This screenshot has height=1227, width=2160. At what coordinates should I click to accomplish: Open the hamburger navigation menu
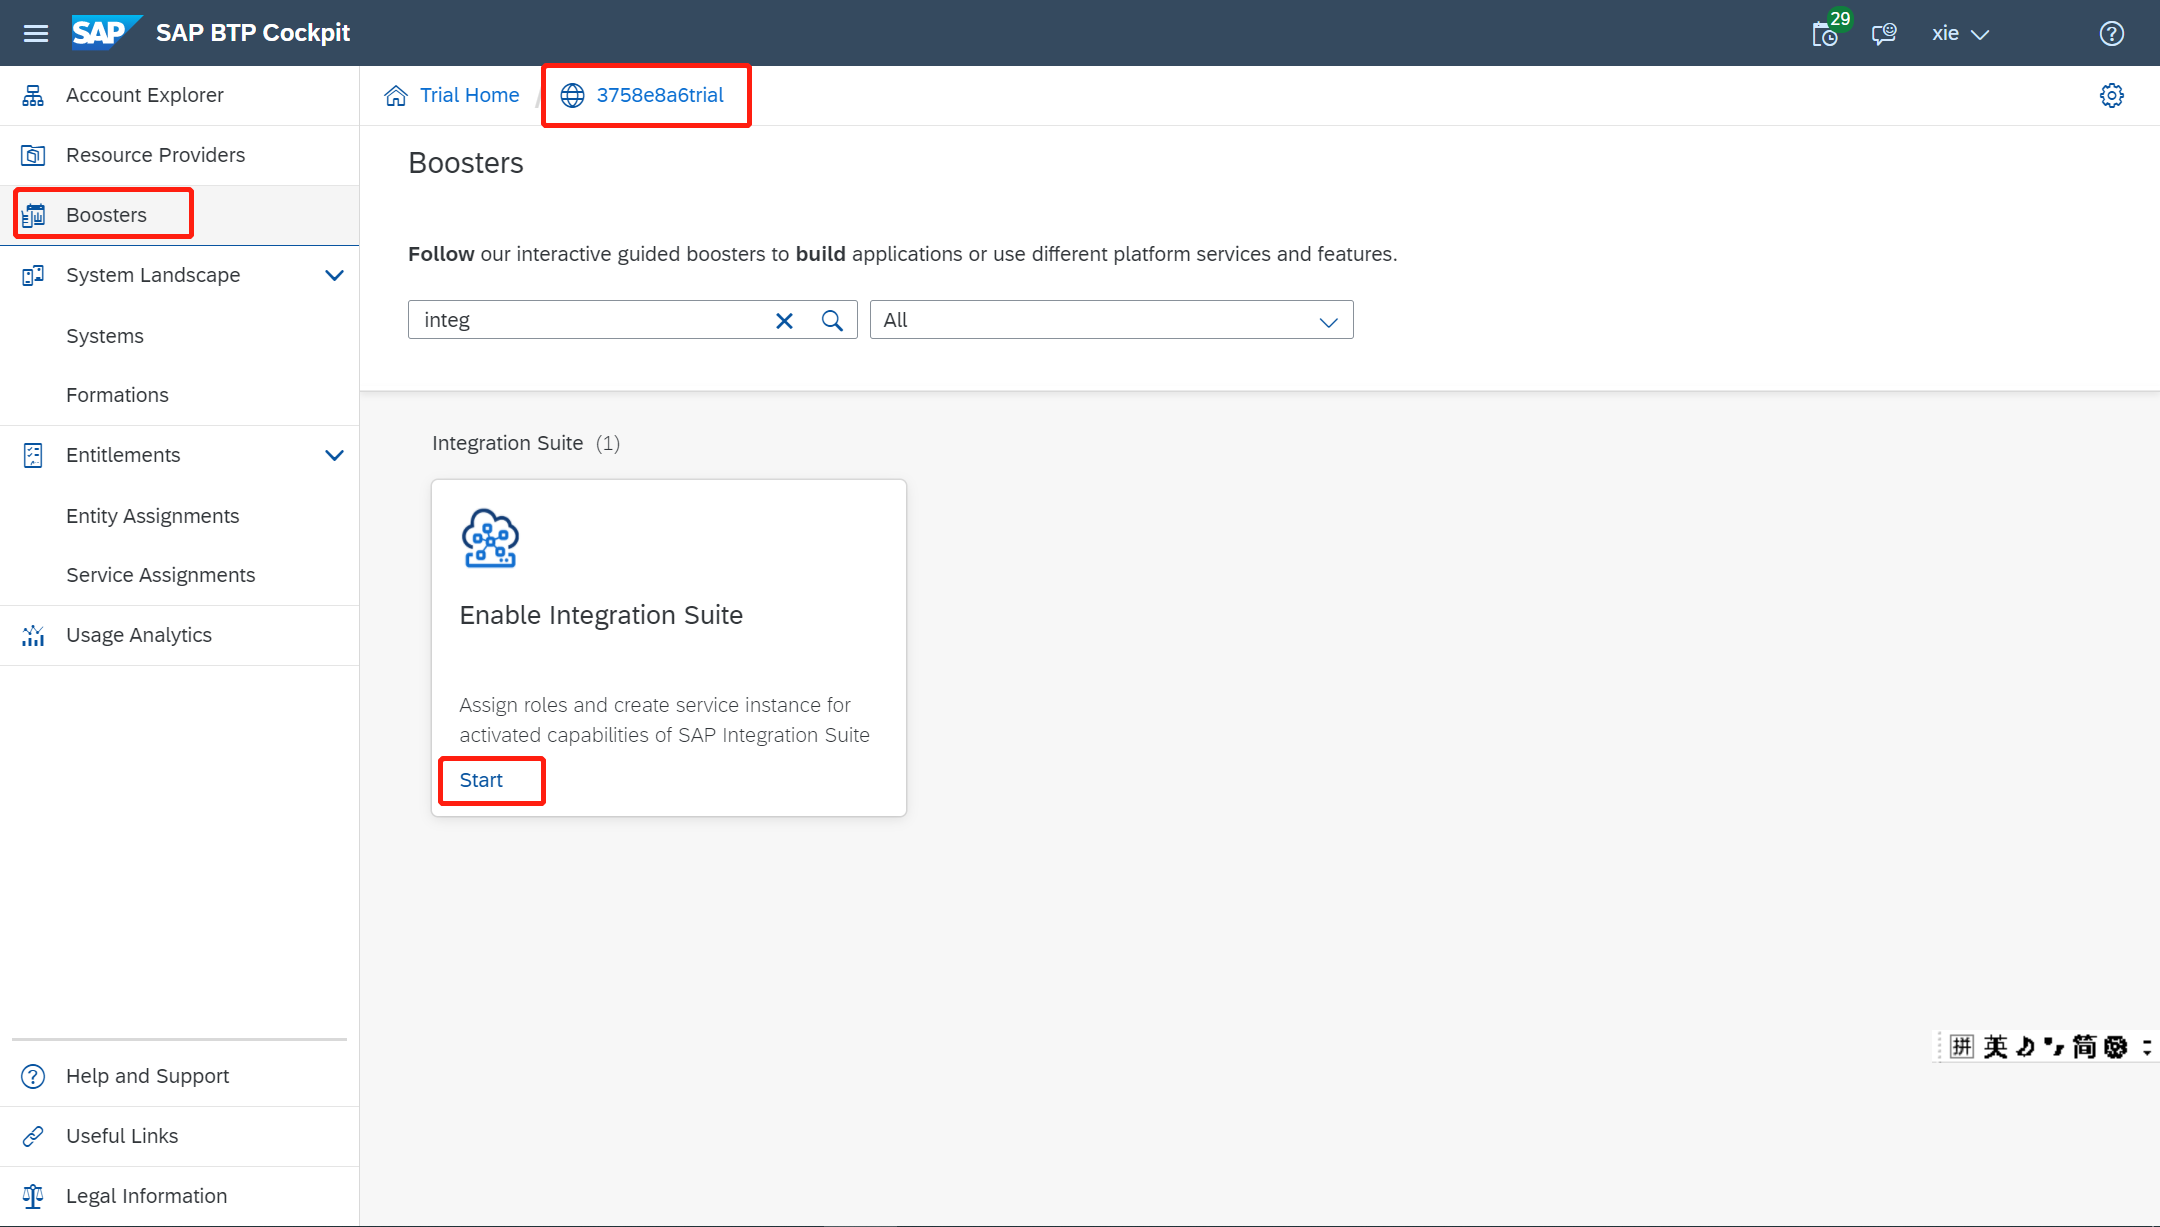click(36, 33)
